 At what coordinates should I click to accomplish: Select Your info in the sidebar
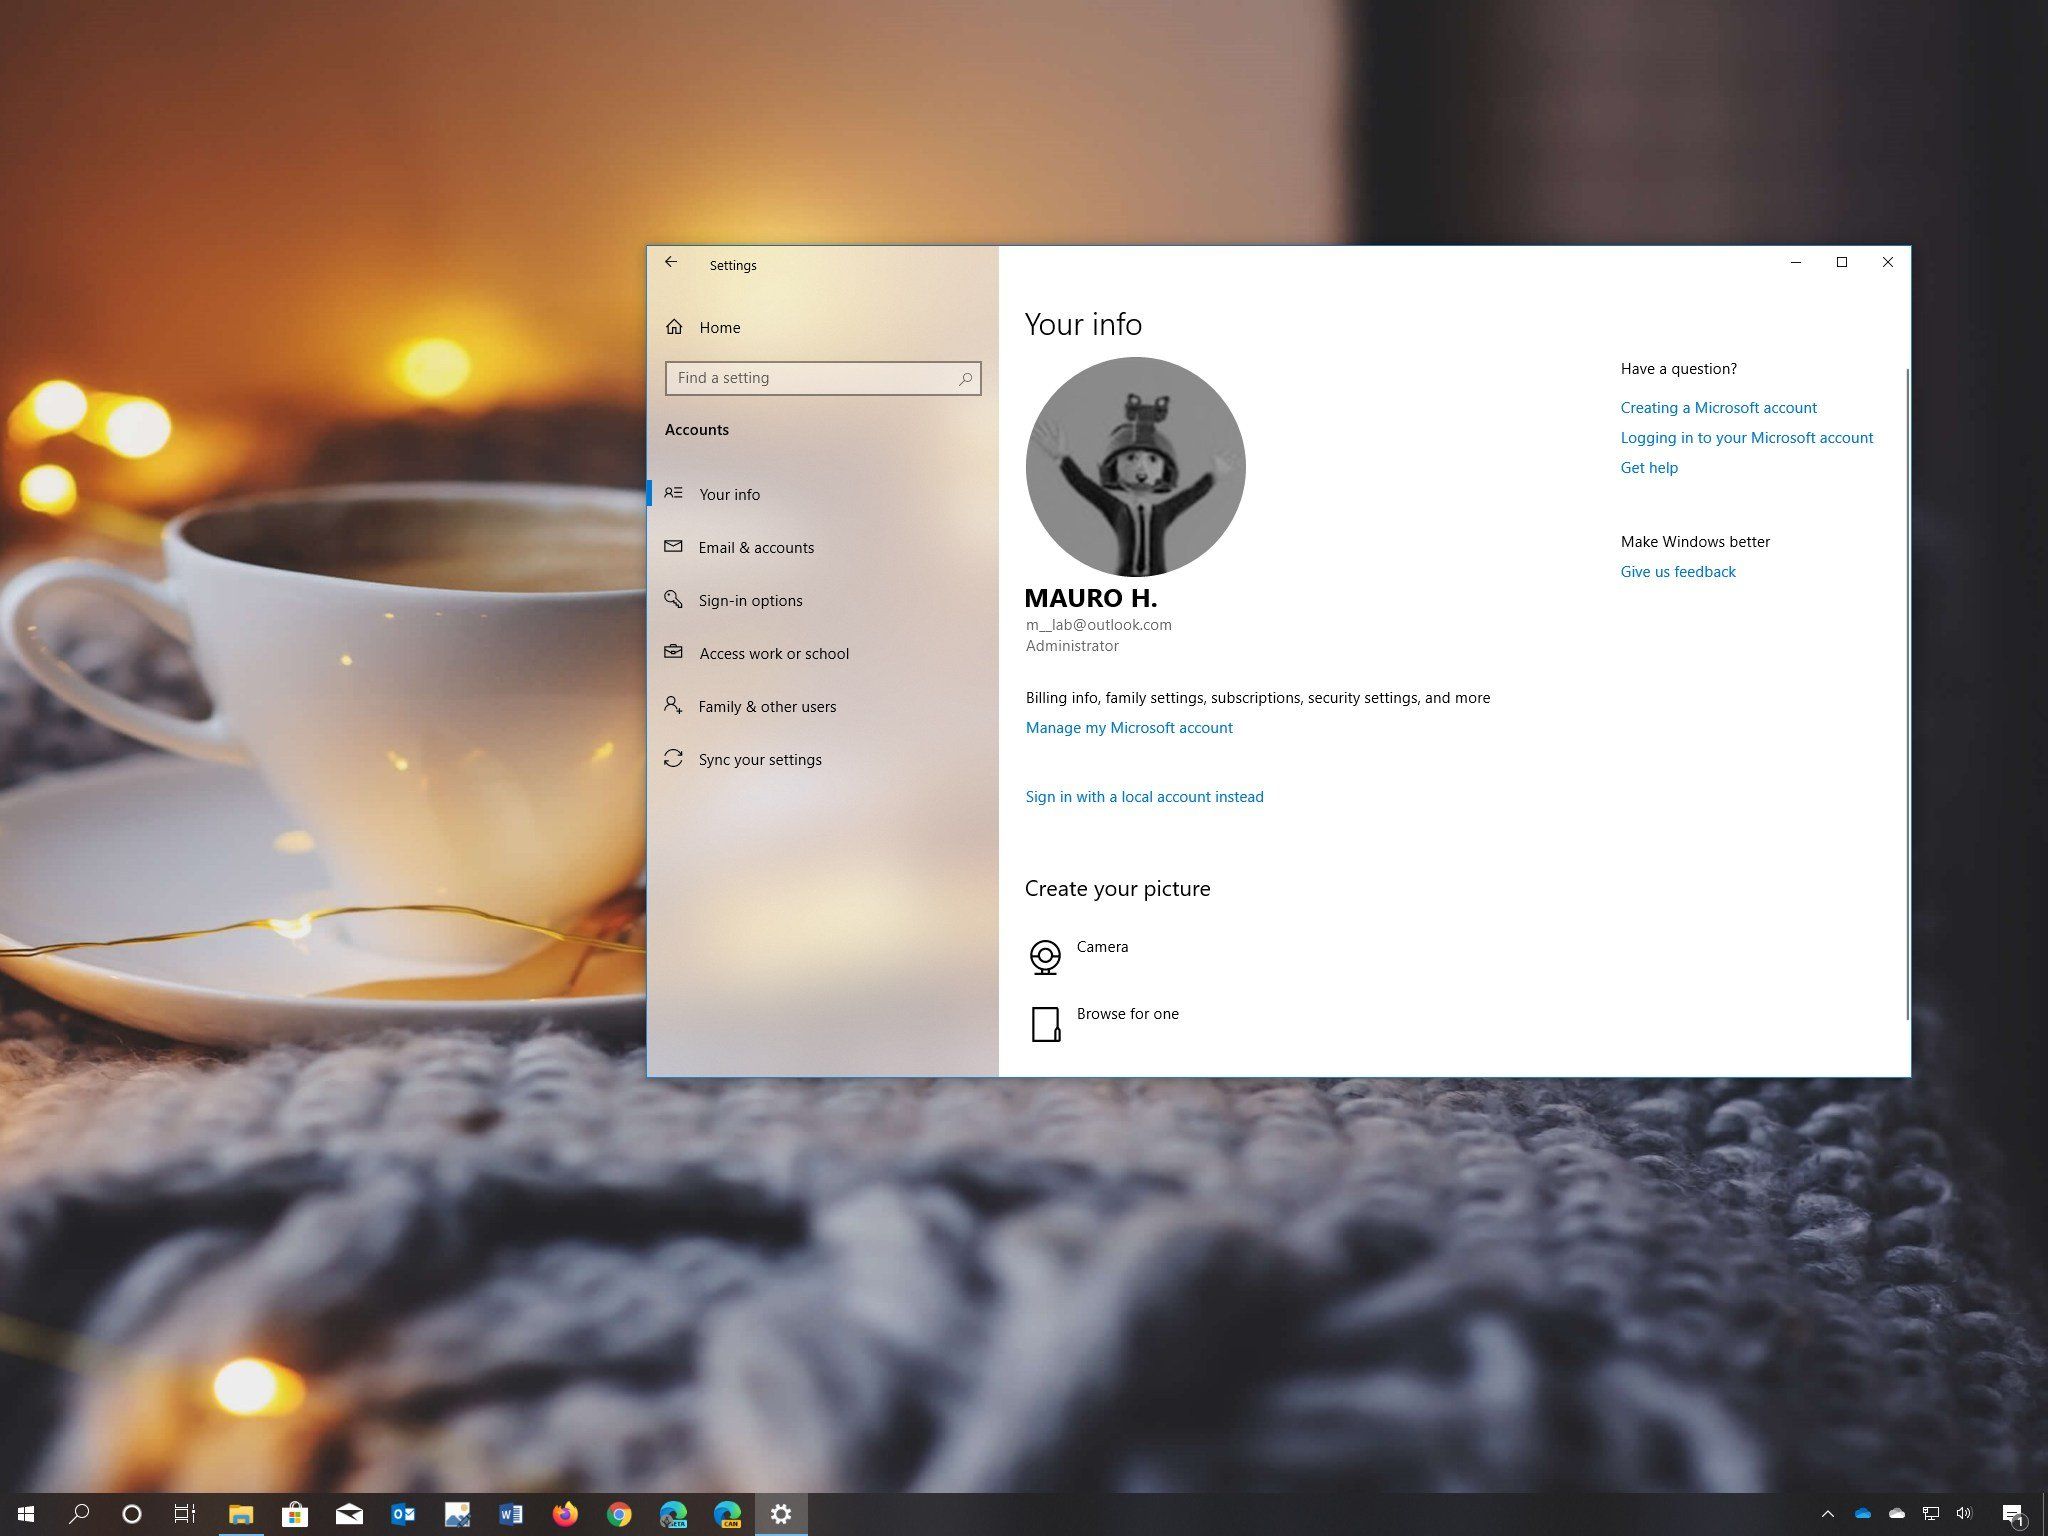coord(729,495)
